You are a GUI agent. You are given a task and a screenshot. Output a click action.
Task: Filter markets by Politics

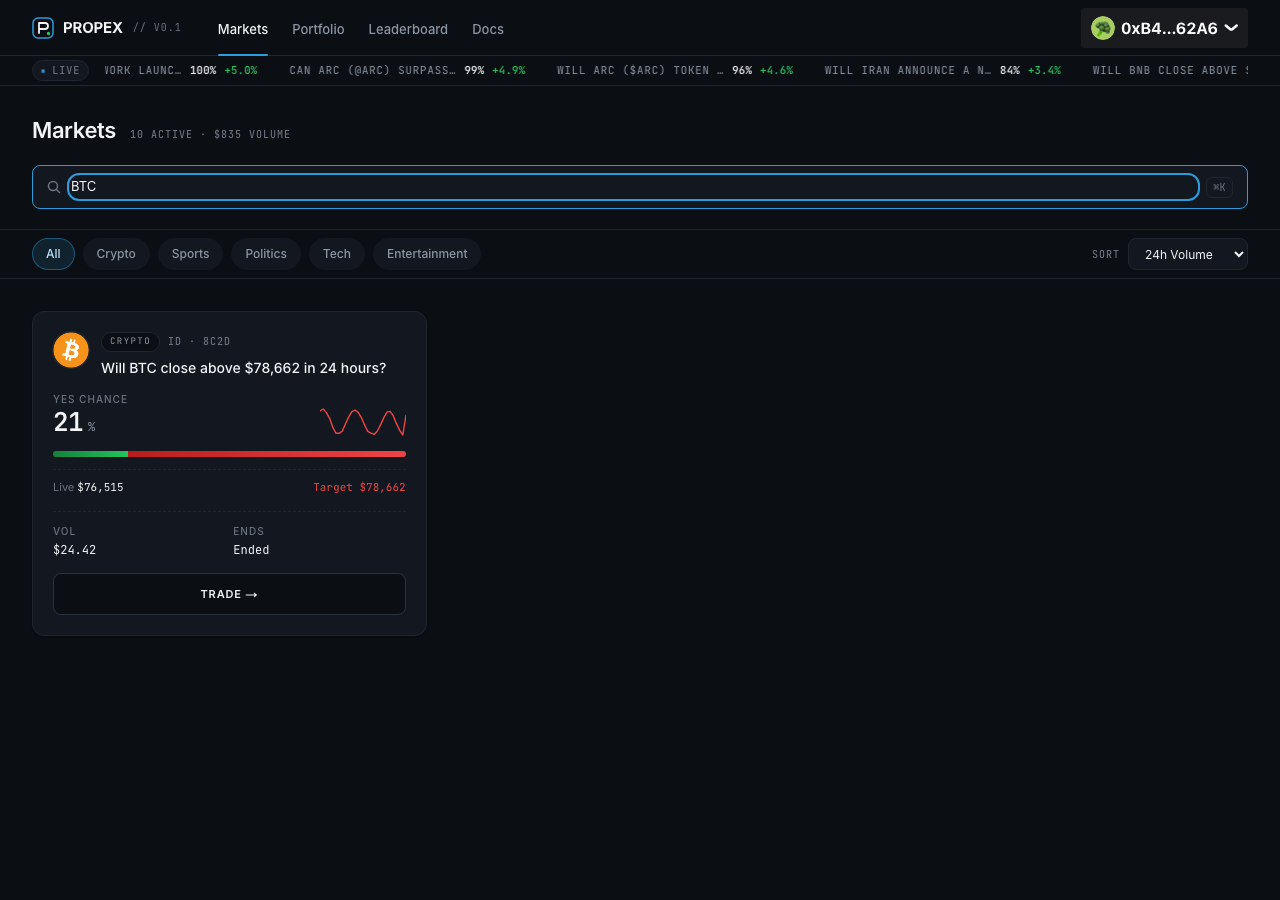(x=266, y=254)
